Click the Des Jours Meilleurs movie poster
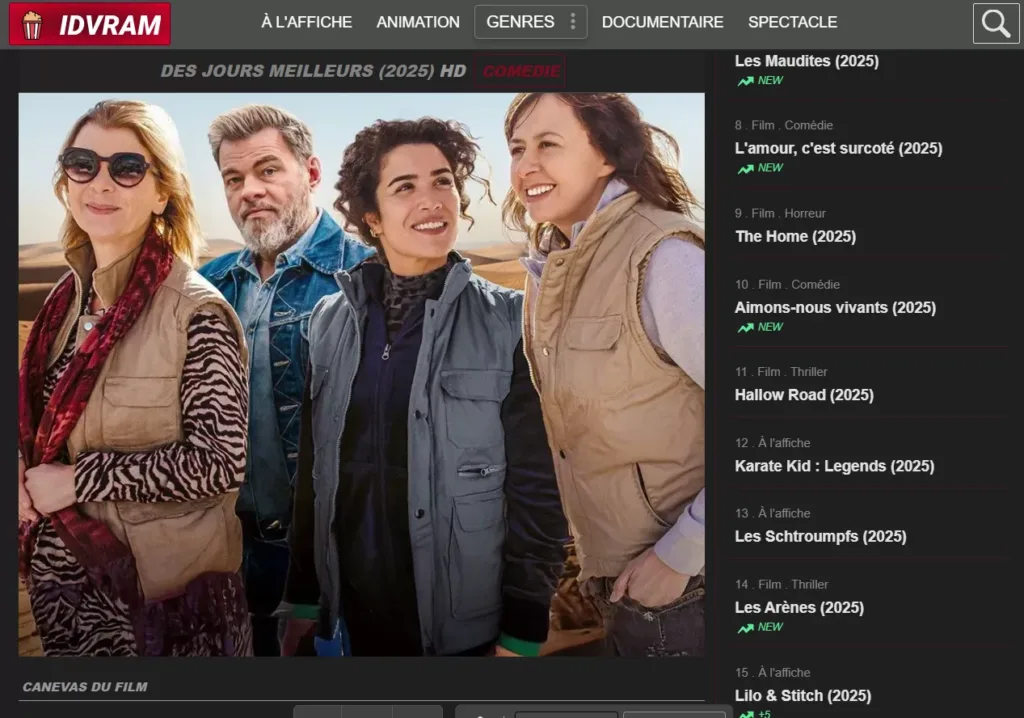The image size is (1024, 718). 361,374
